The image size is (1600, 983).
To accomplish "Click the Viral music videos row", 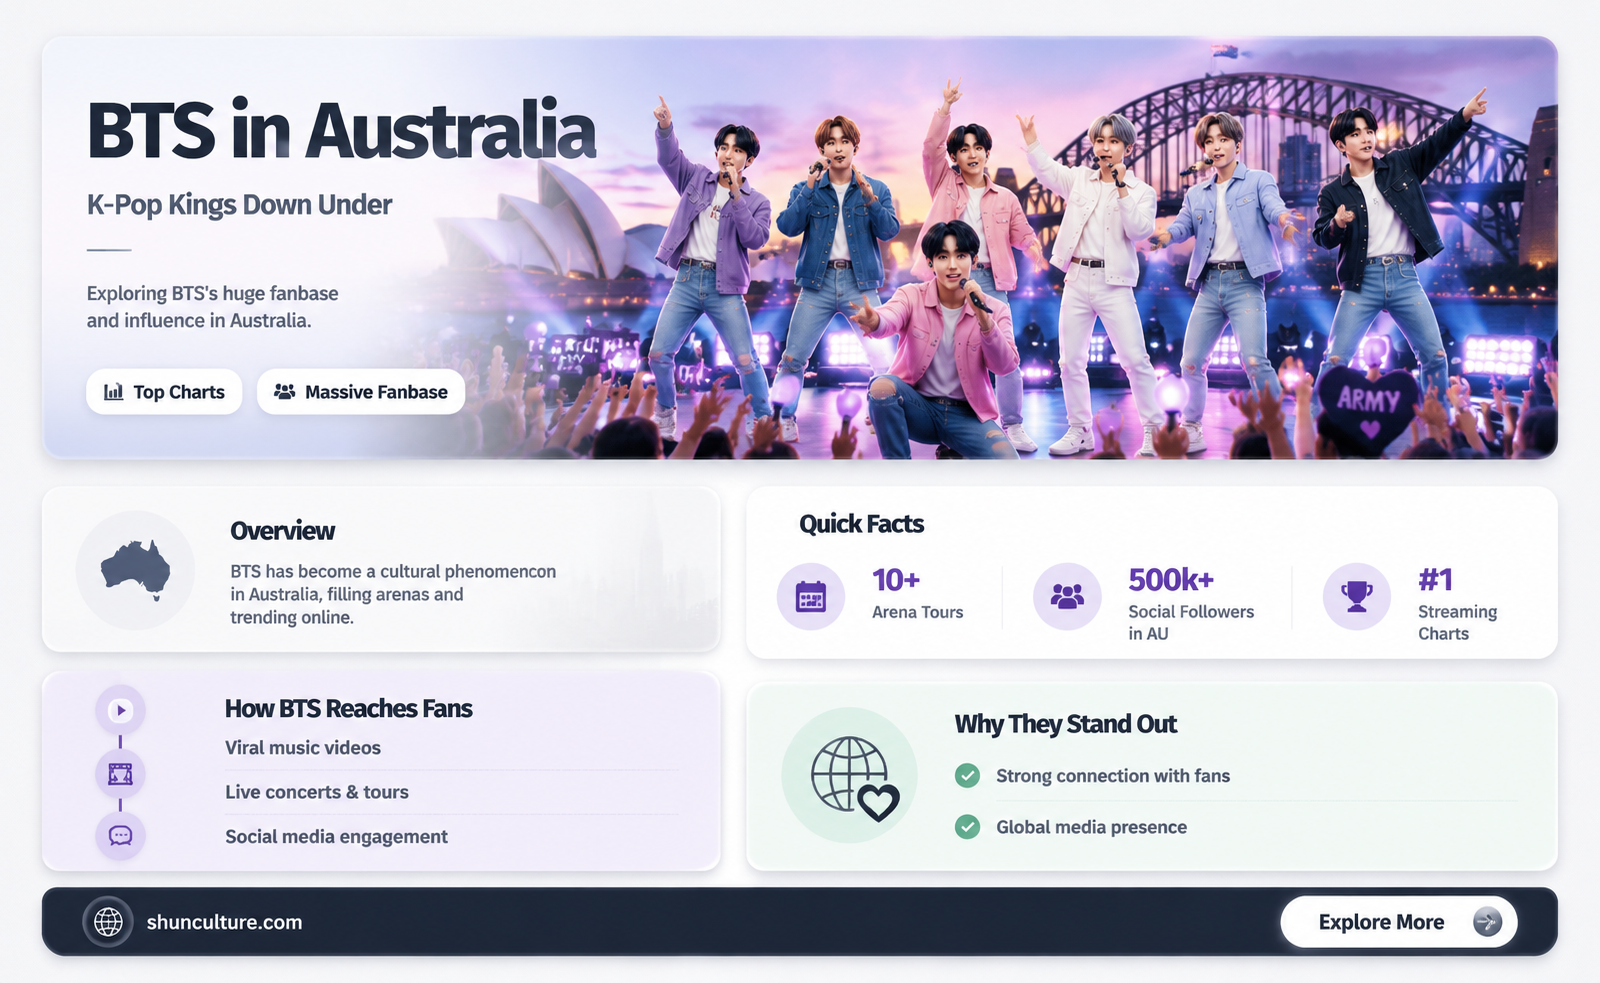I will pos(451,748).
